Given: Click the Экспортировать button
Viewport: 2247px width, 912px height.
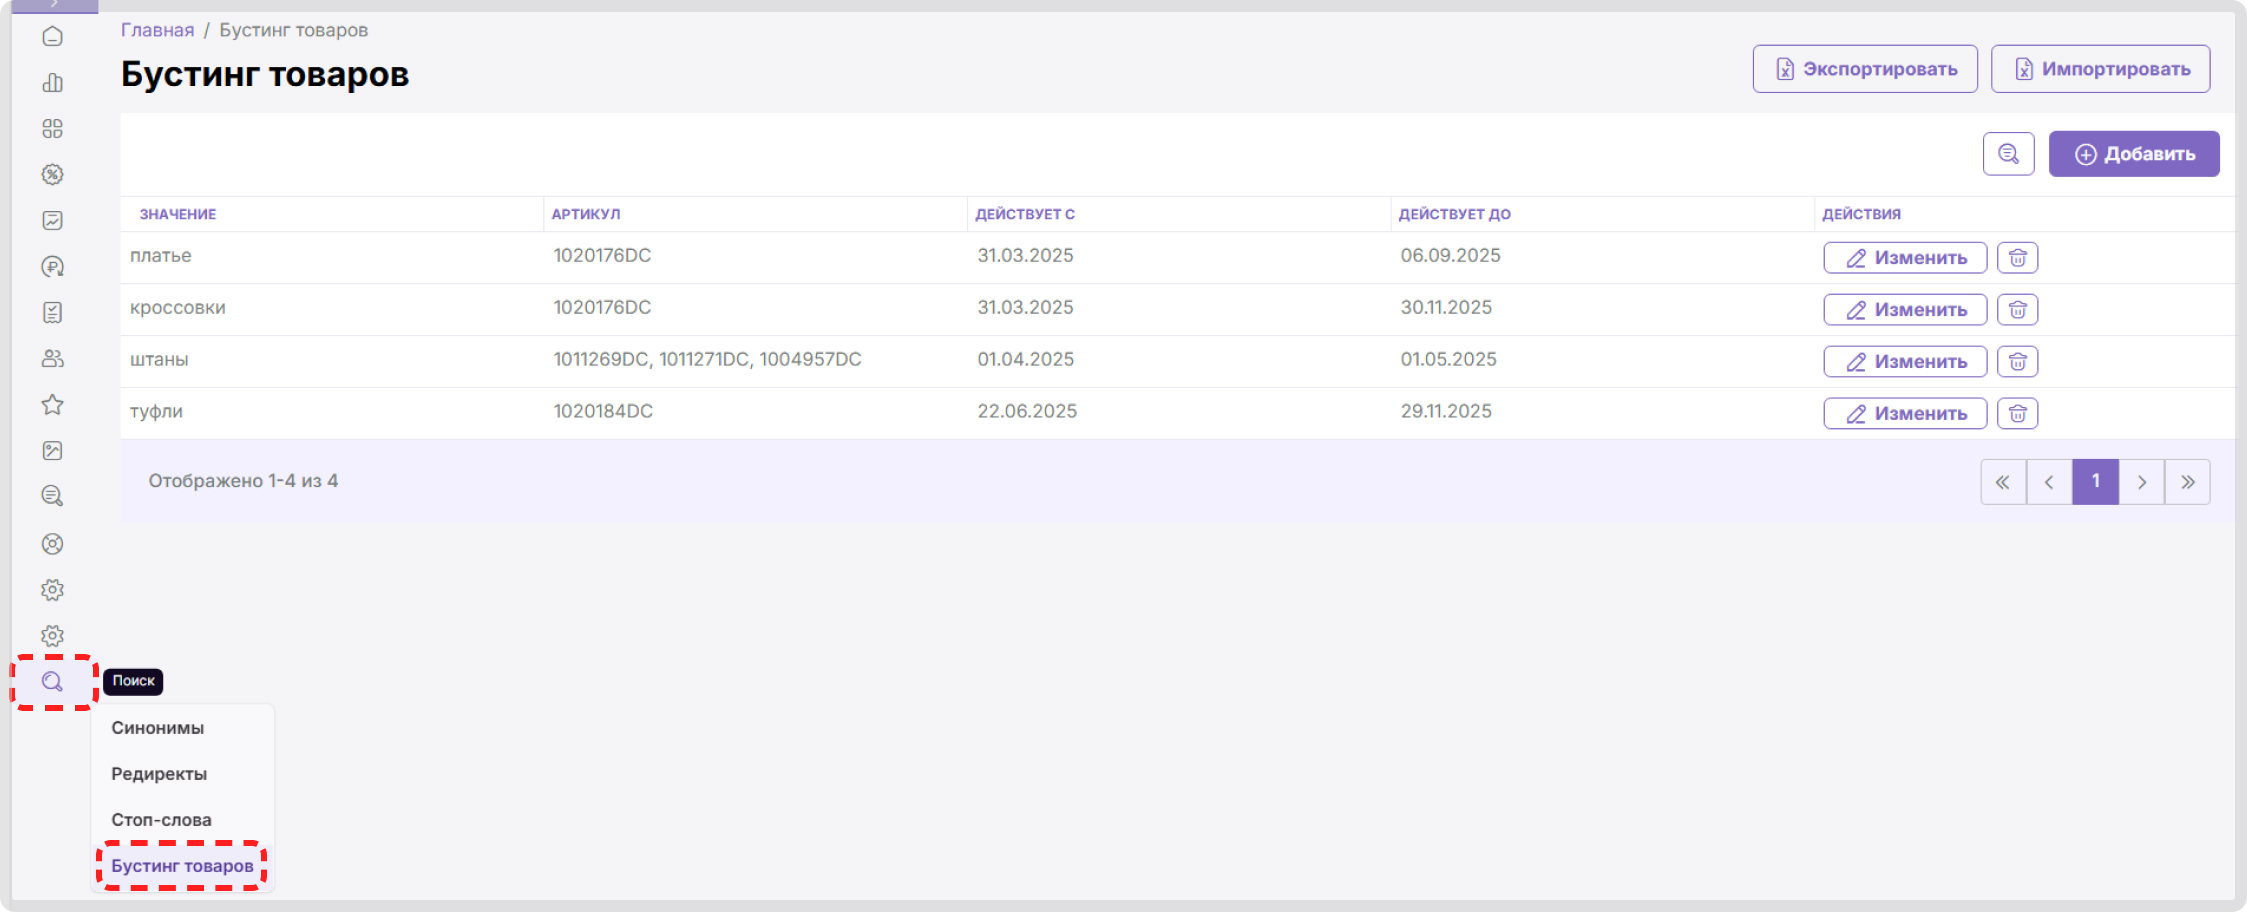Looking at the screenshot, I should 1865,69.
